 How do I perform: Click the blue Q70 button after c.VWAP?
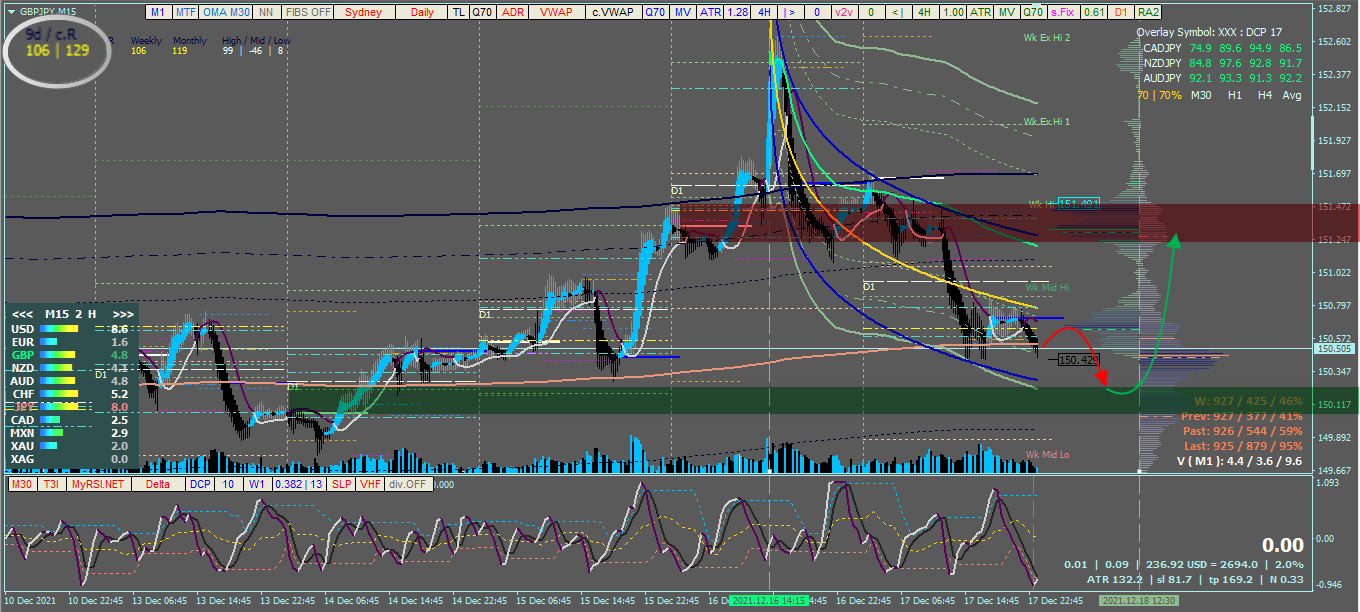pos(656,12)
